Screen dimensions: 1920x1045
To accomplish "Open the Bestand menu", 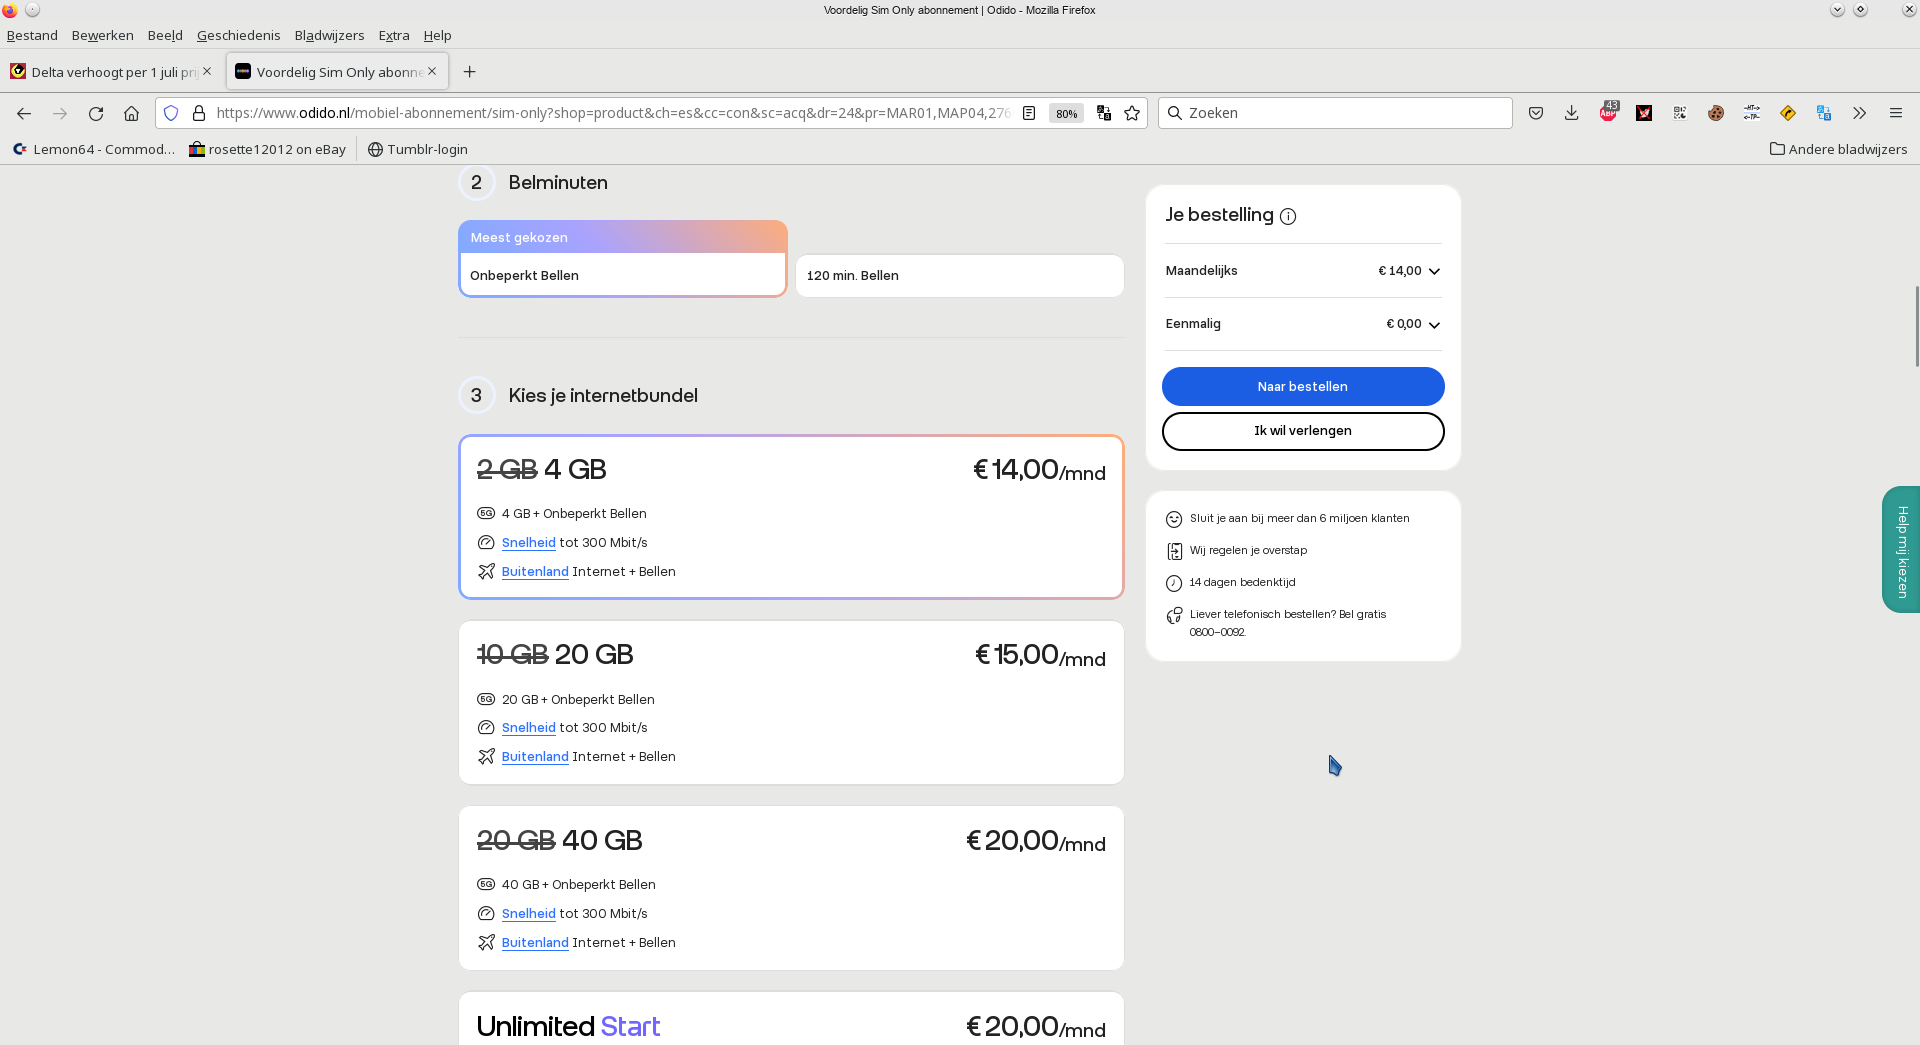I will coord(32,35).
